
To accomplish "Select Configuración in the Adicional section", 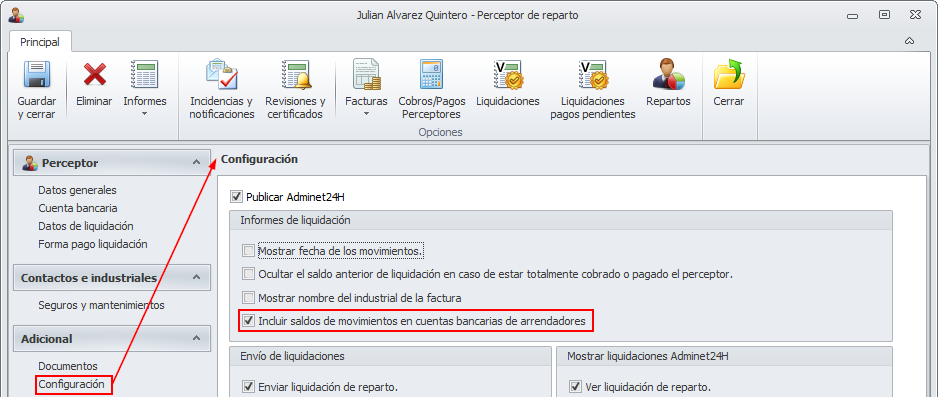I will pyautogui.click(x=71, y=384).
